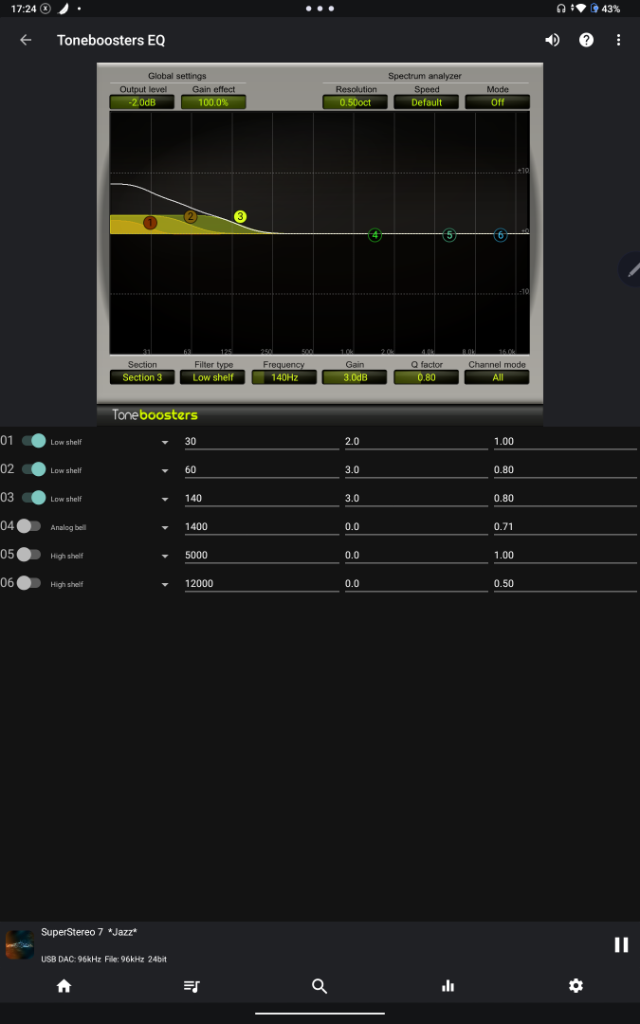Viewport: 640px width, 1024px height.
Task: Edit band 04 gain field 0.0
Action: click(416, 526)
